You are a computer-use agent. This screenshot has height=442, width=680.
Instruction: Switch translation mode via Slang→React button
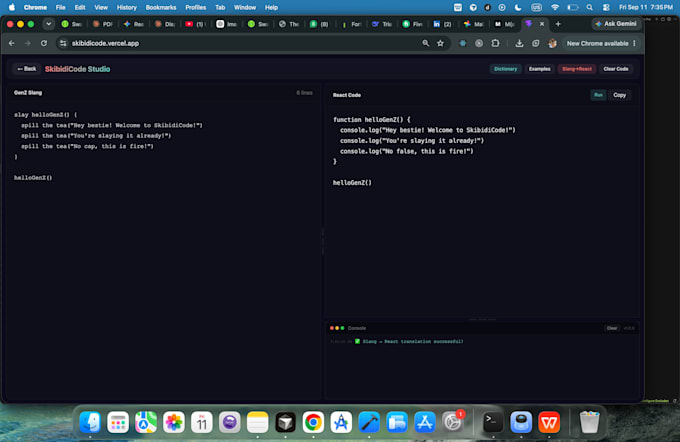click(577, 69)
